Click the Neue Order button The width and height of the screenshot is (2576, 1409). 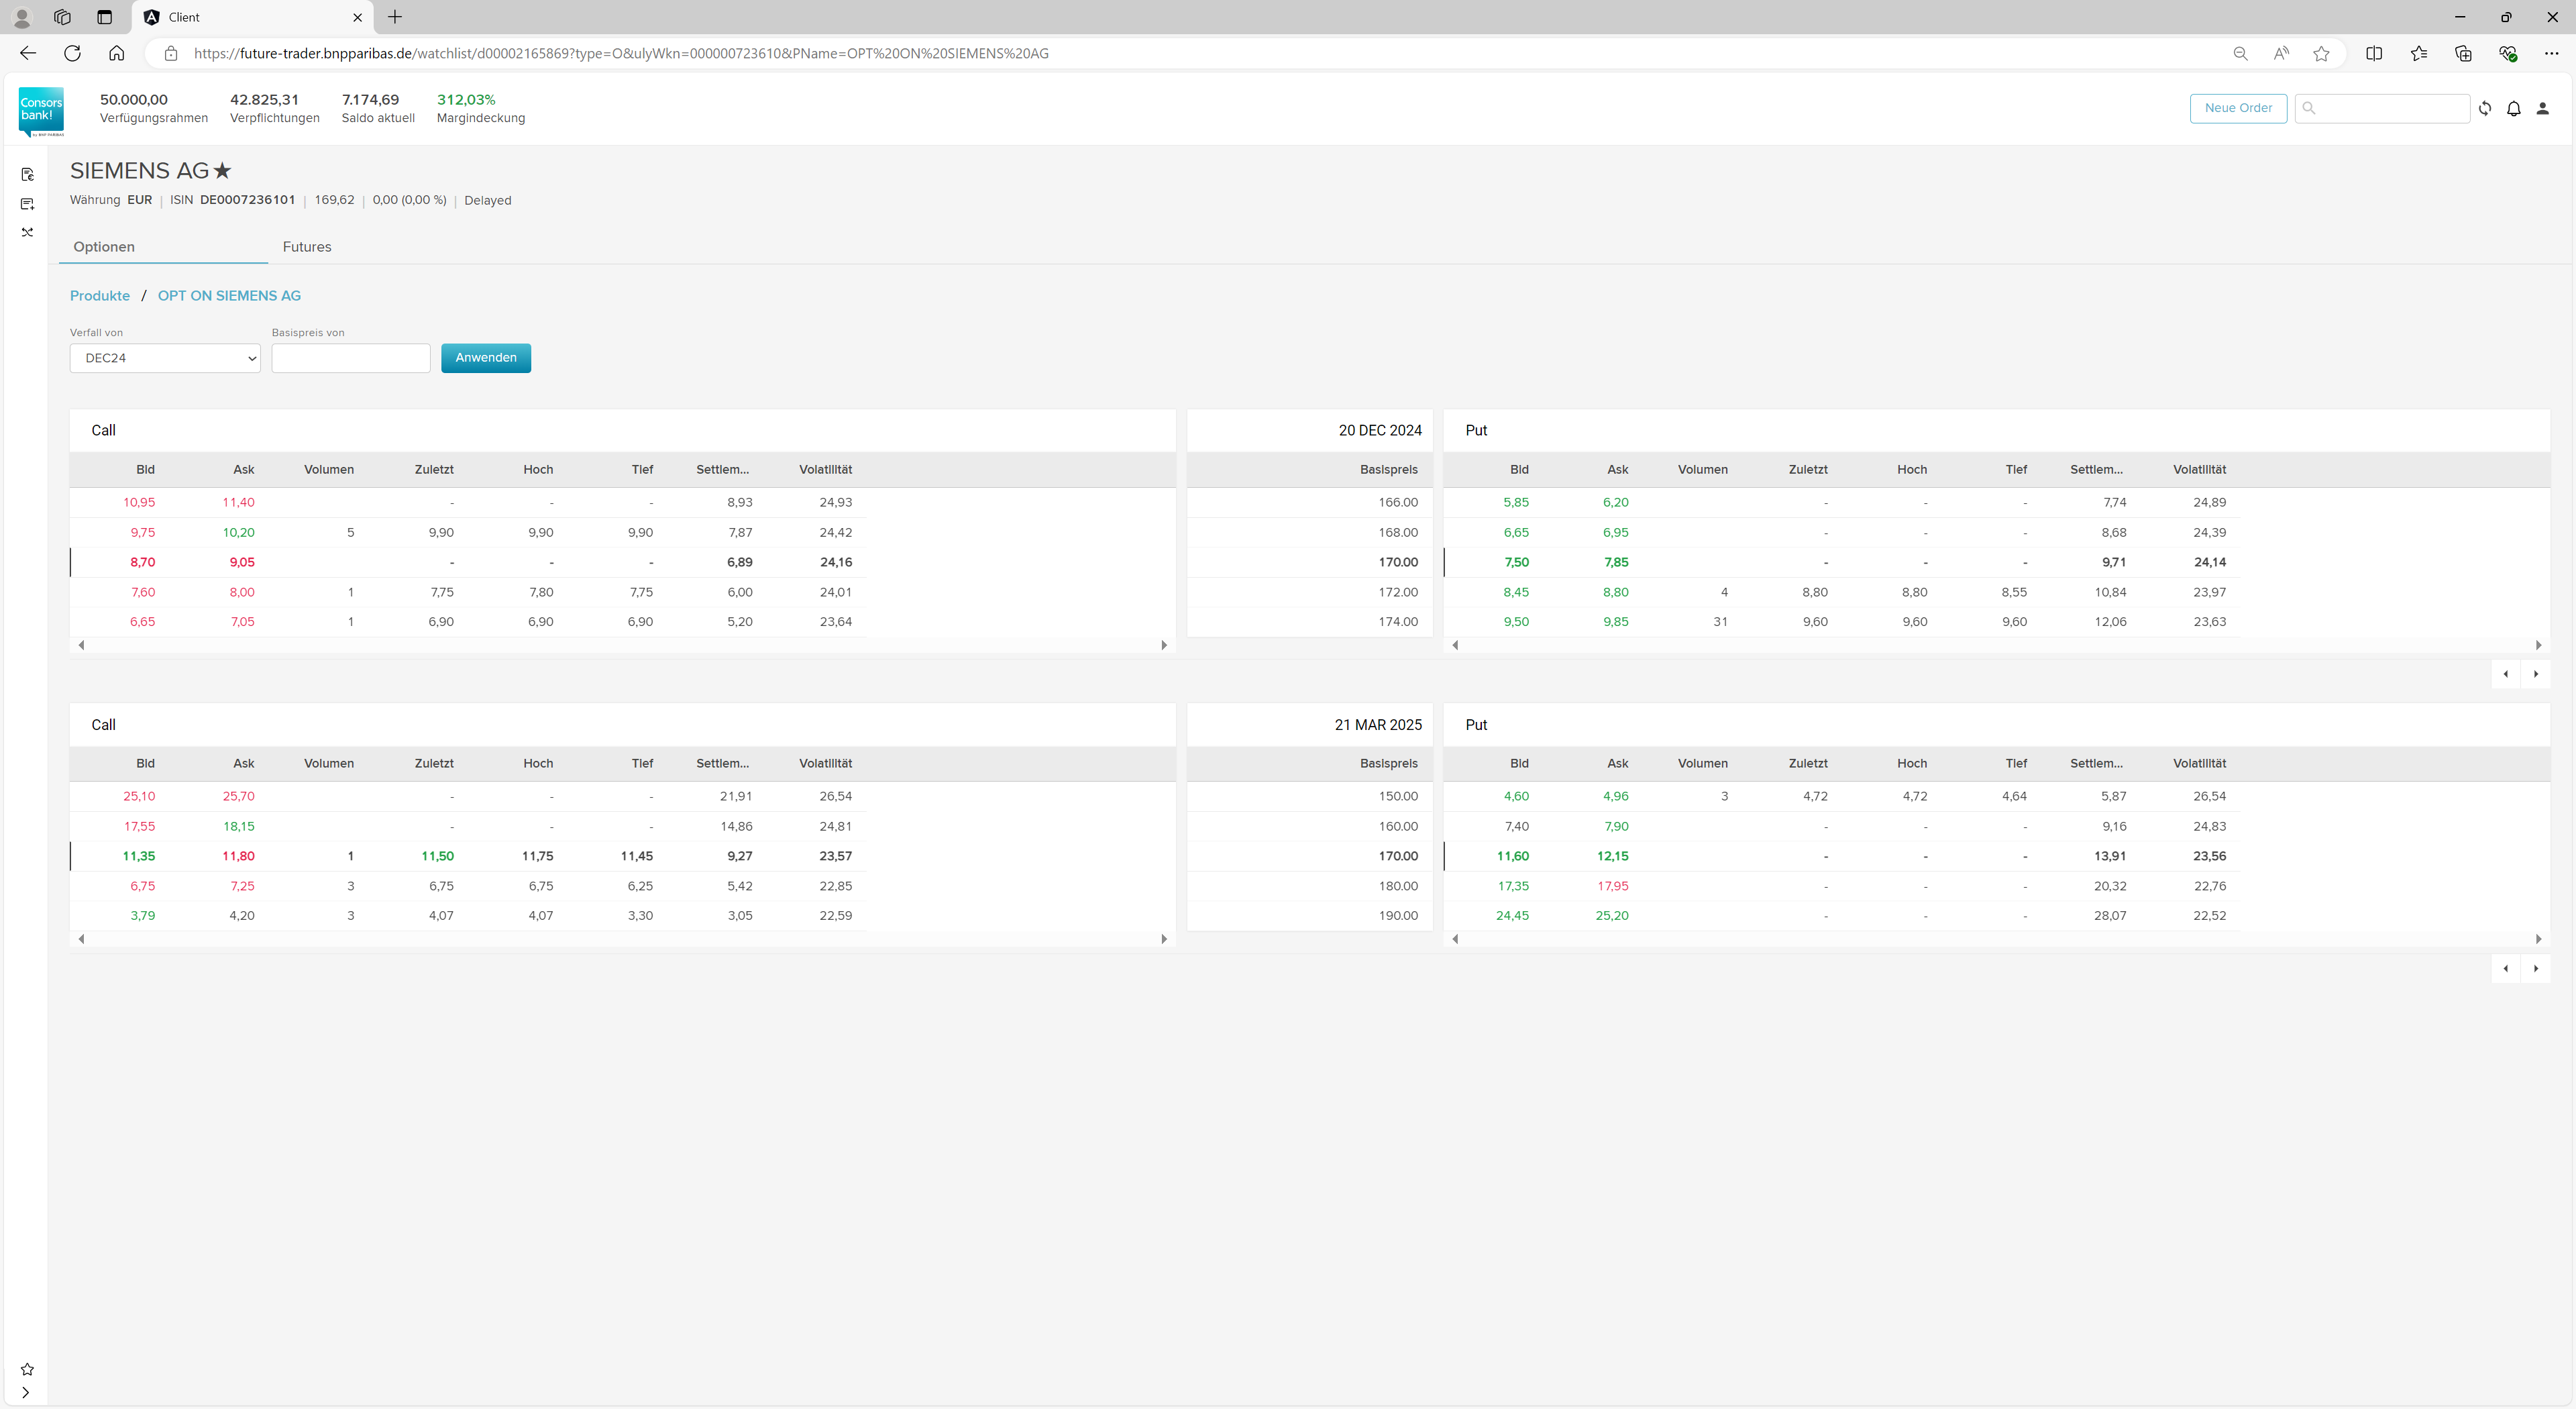2238,108
